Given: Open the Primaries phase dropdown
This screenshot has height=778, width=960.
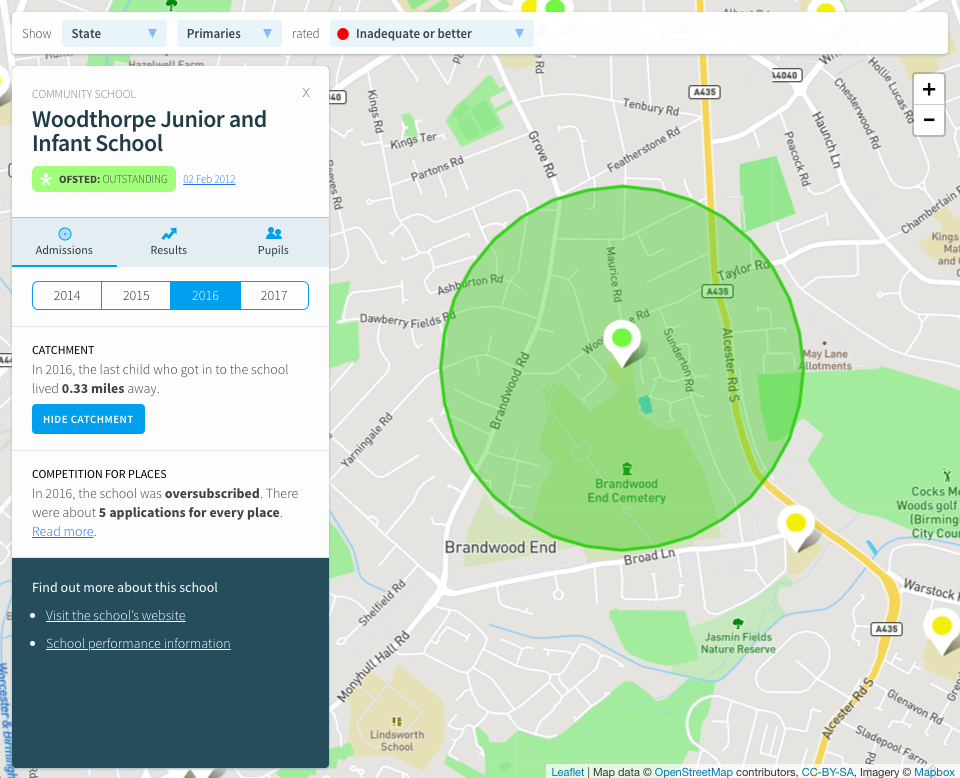Looking at the screenshot, I should coord(229,34).
